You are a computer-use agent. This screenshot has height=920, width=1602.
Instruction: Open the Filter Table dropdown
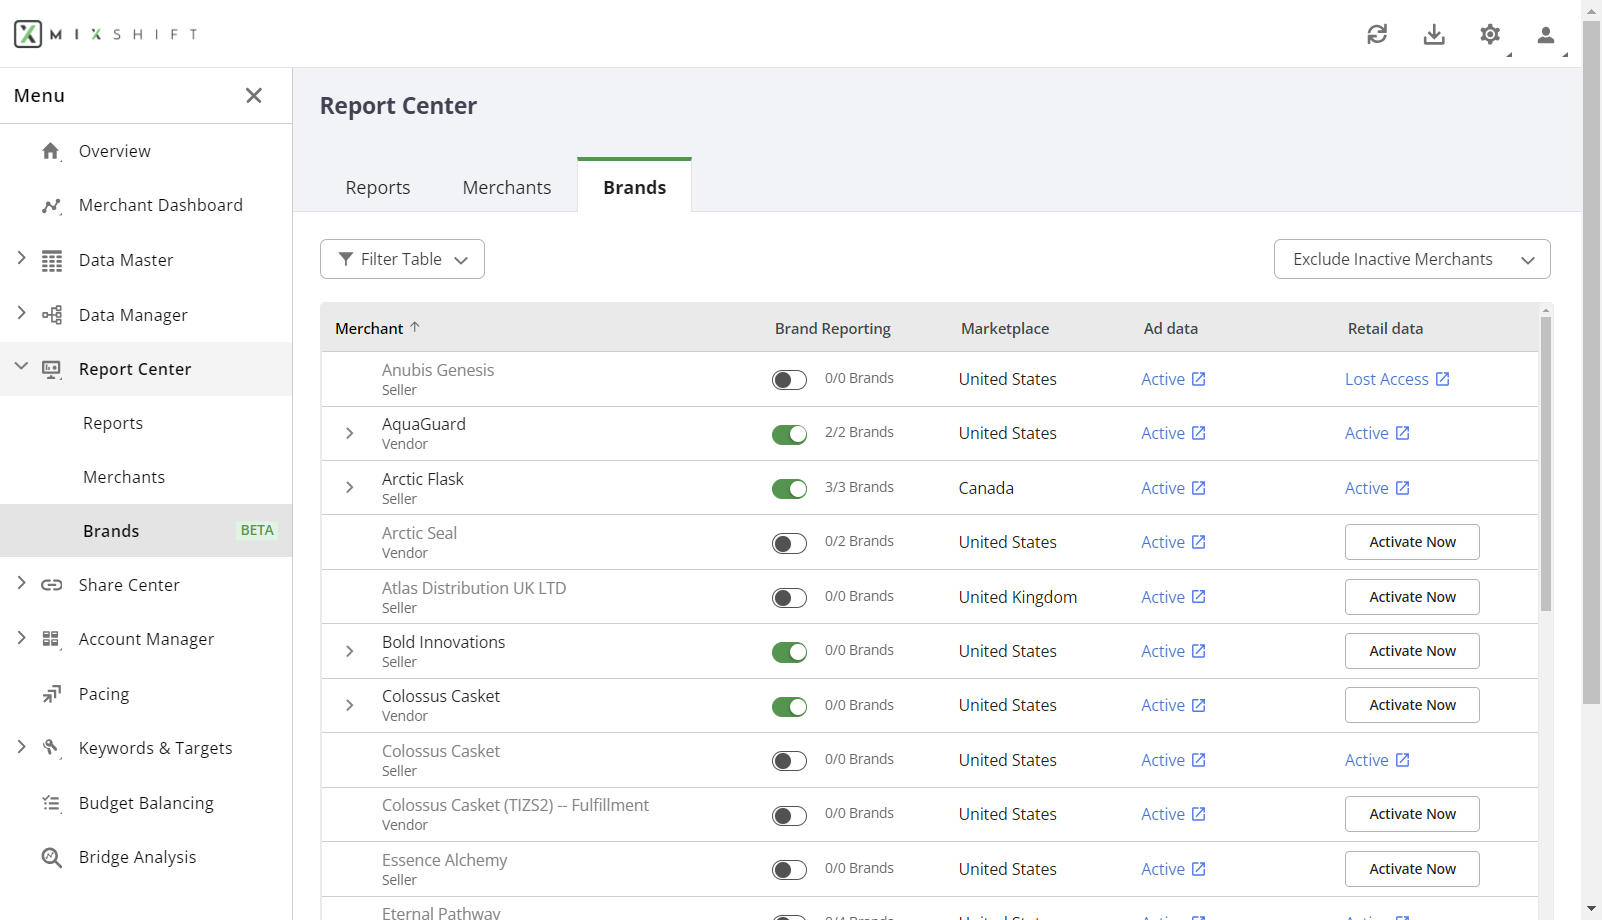pos(402,259)
